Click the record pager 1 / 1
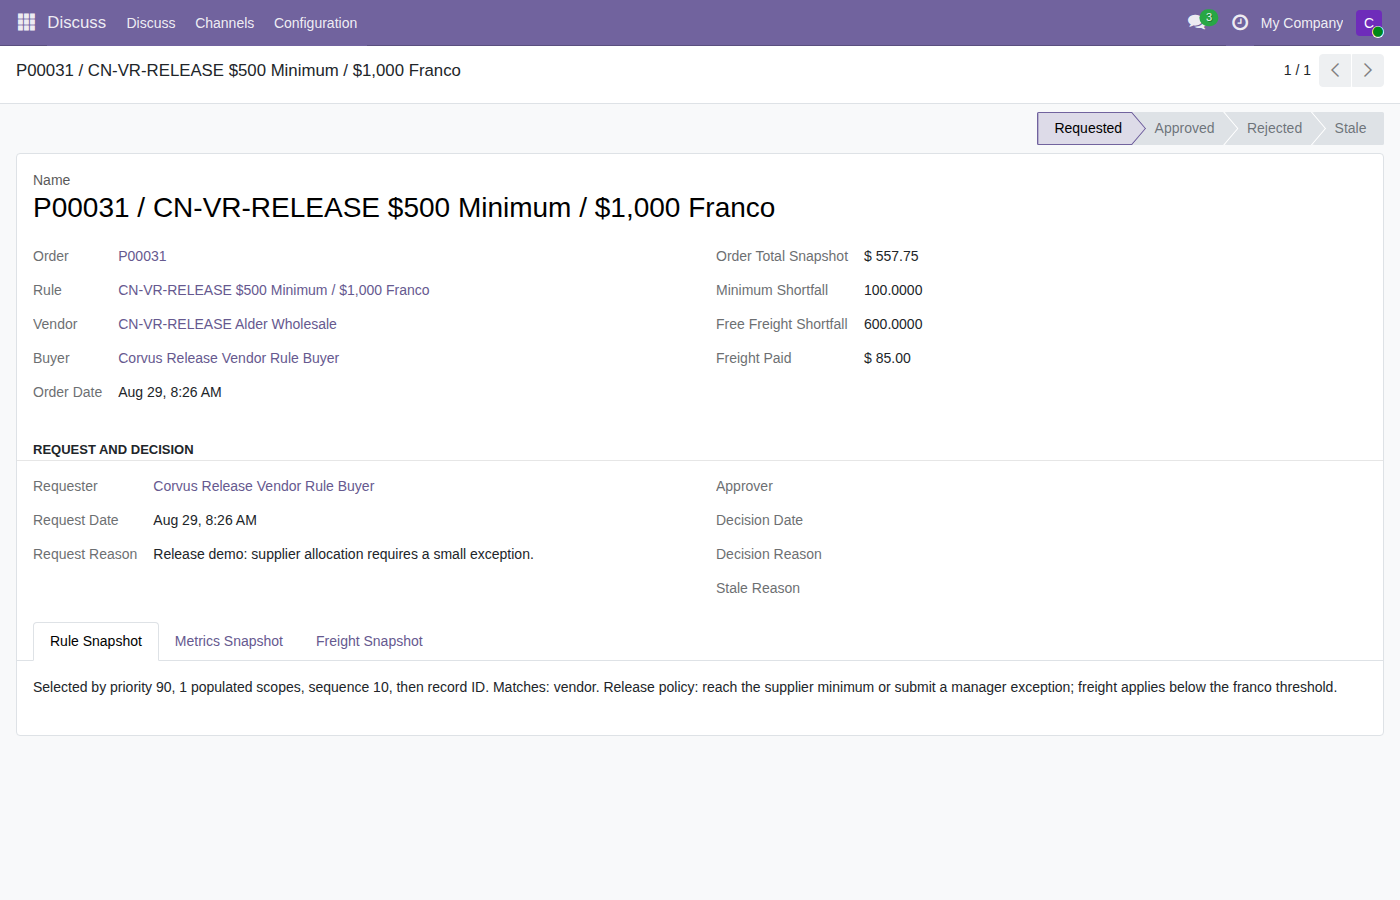1400x900 pixels. pyautogui.click(x=1297, y=70)
